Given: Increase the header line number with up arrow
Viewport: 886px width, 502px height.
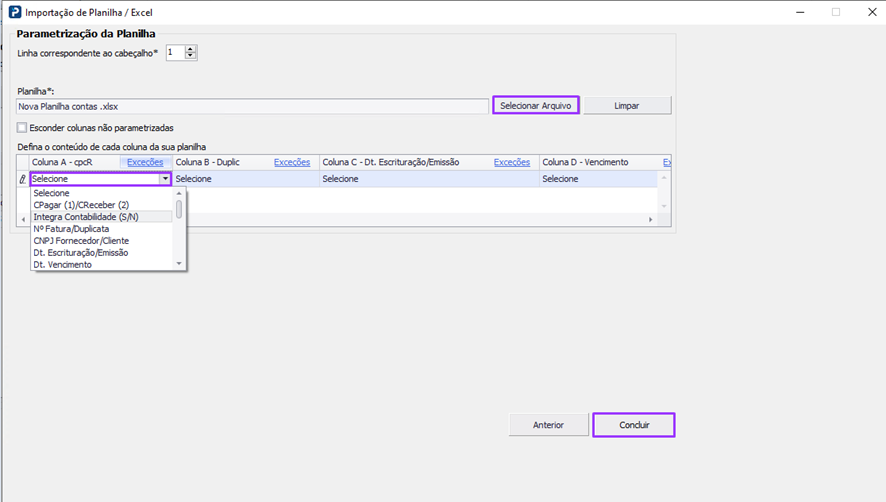Looking at the screenshot, I should [x=191, y=48].
